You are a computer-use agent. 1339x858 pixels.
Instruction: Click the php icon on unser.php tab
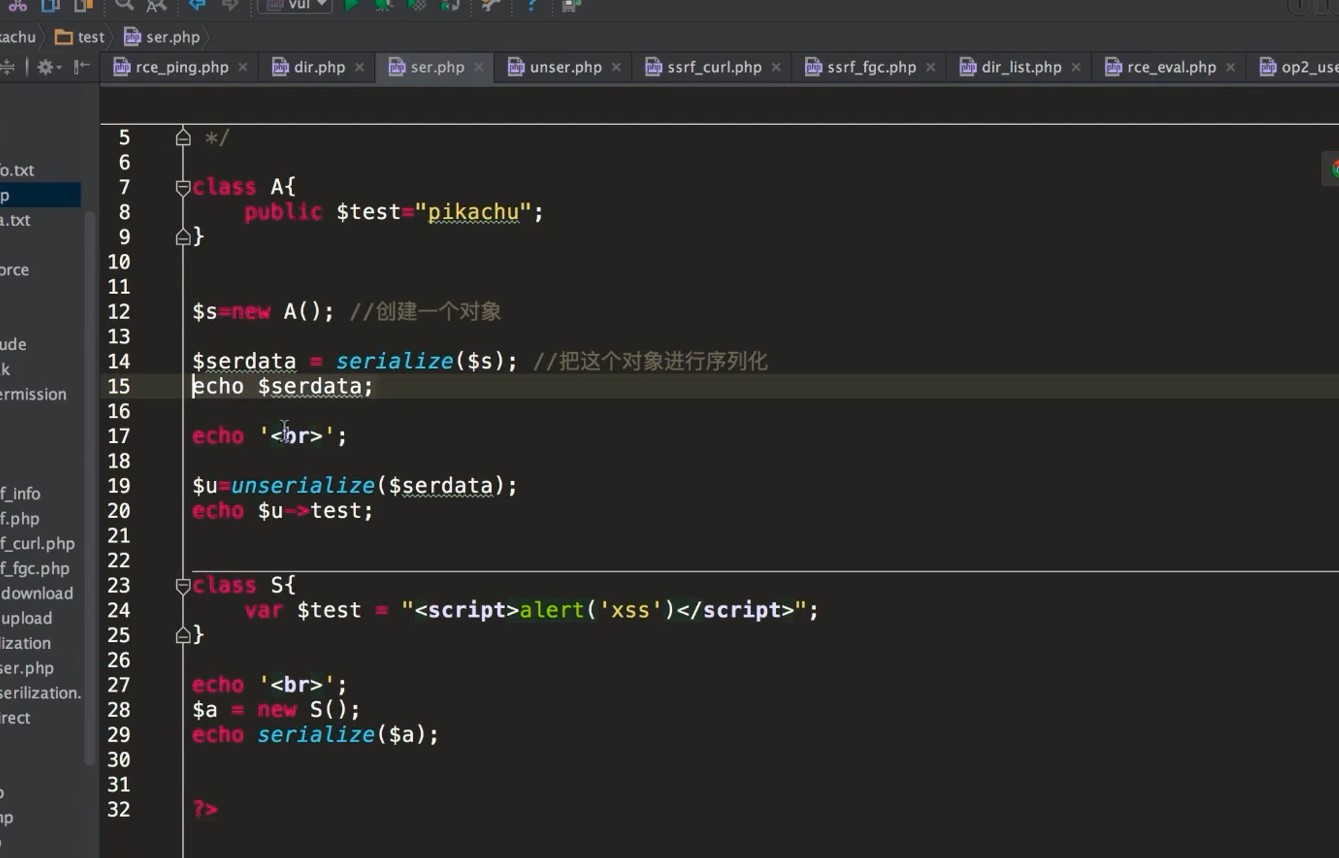point(516,67)
